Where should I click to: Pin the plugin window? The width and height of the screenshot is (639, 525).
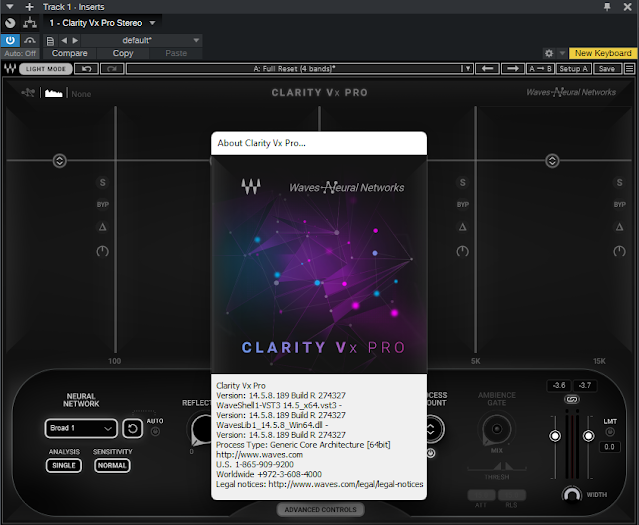[x=607, y=7]
